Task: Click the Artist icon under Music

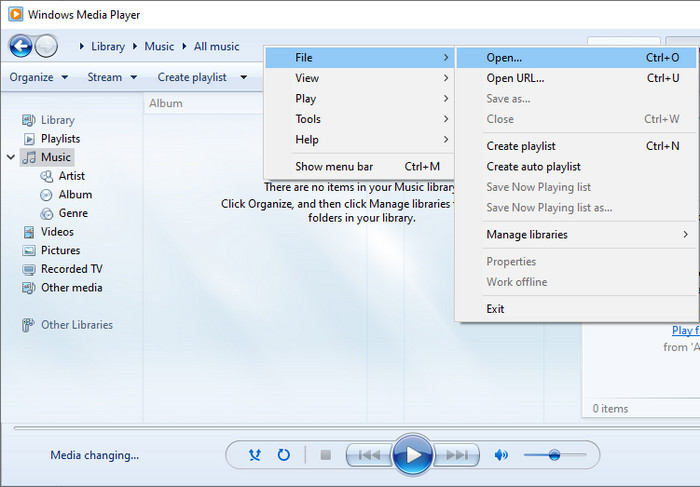Action: [46, 176]
